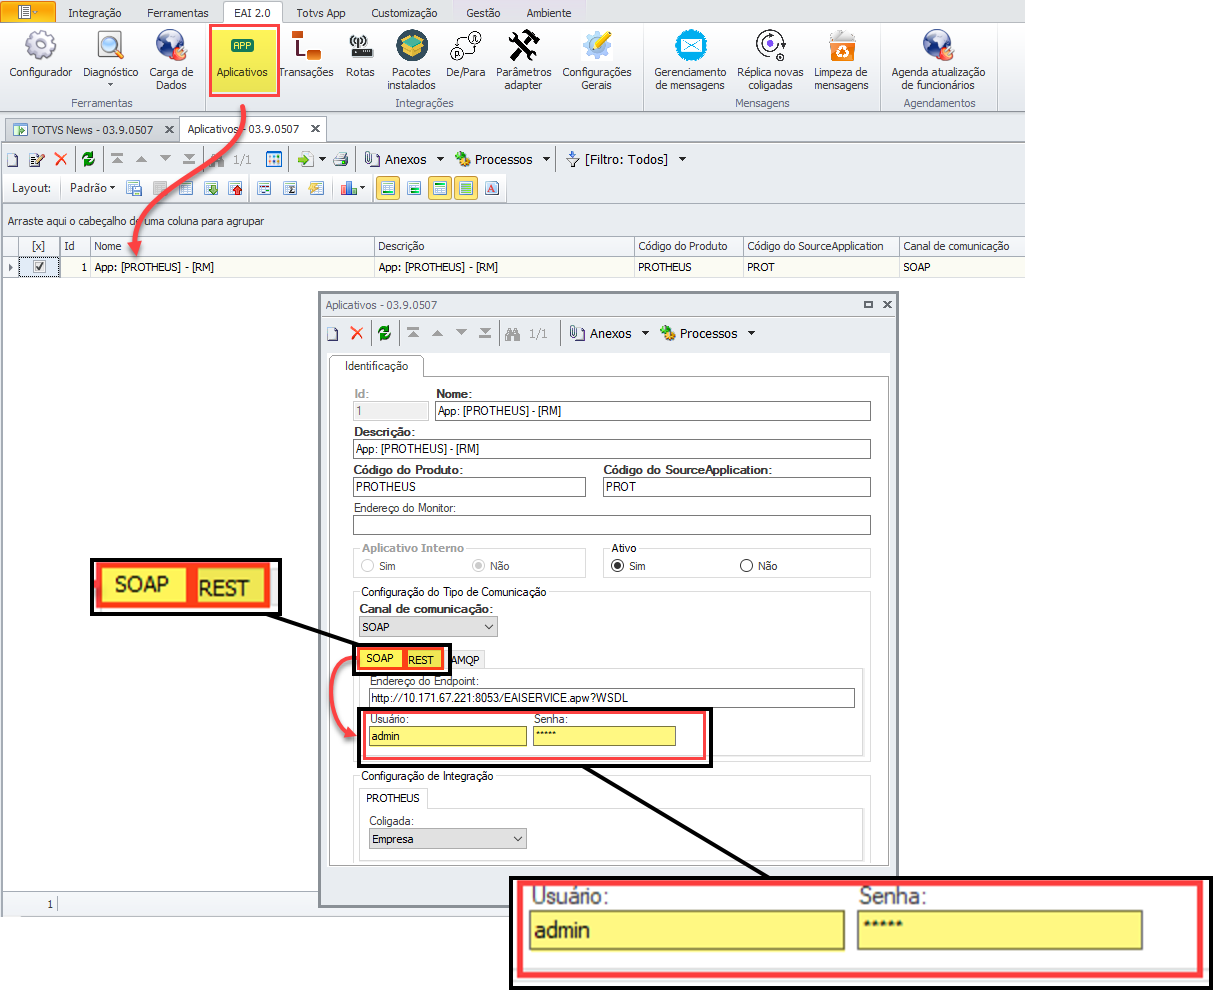Click Réplica novas coligadas icon
1213x990 pixels.
pos(770,62)
